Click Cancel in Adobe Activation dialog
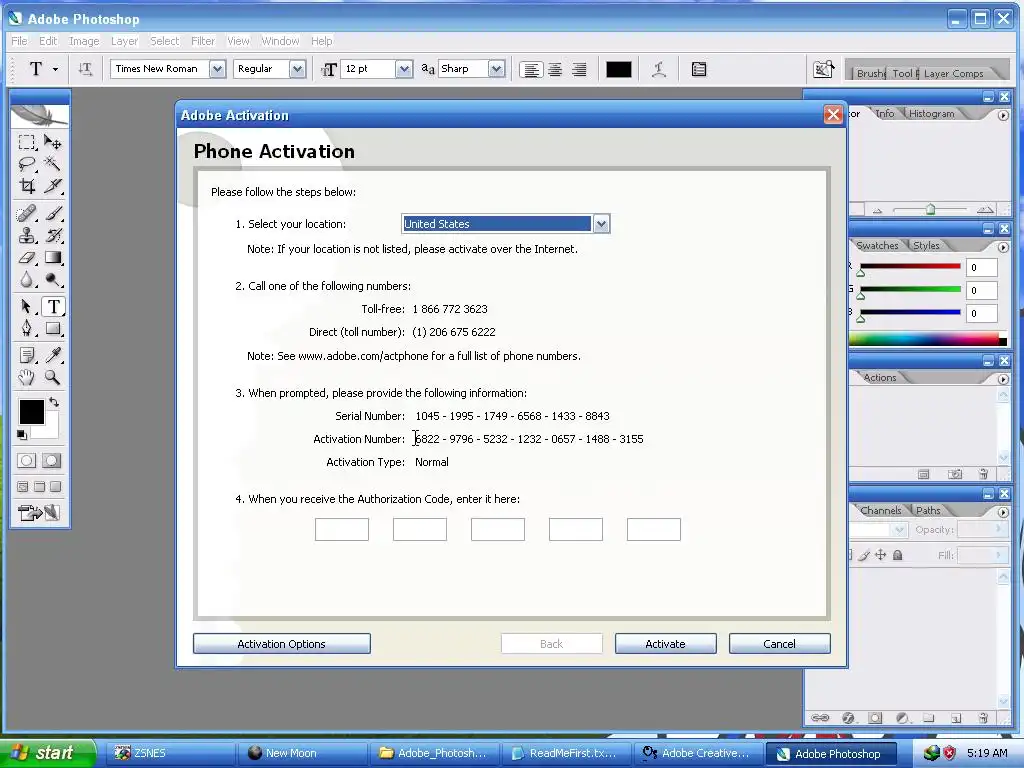Viewport: 1024px width, 768px height. point(780,644)
